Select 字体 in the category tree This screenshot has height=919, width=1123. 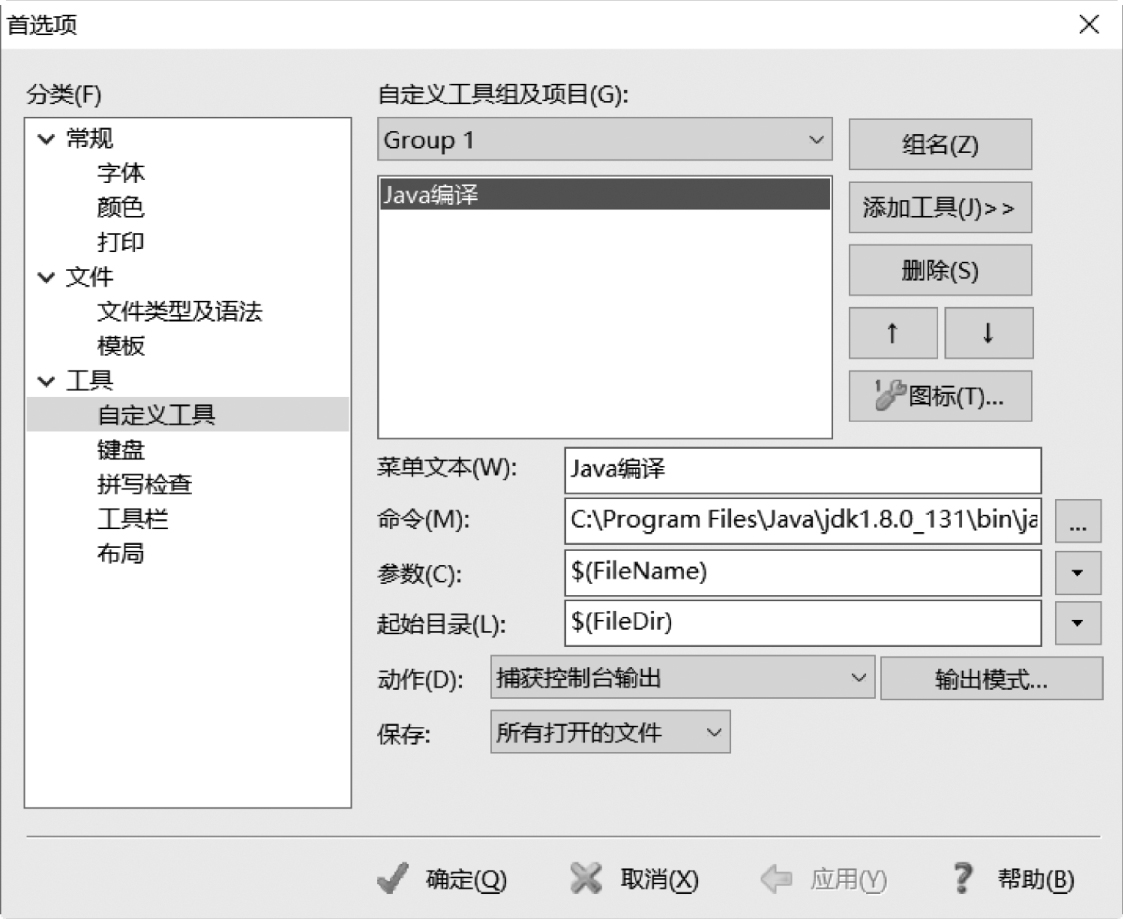pyautogui.click(x=121, y=173)
